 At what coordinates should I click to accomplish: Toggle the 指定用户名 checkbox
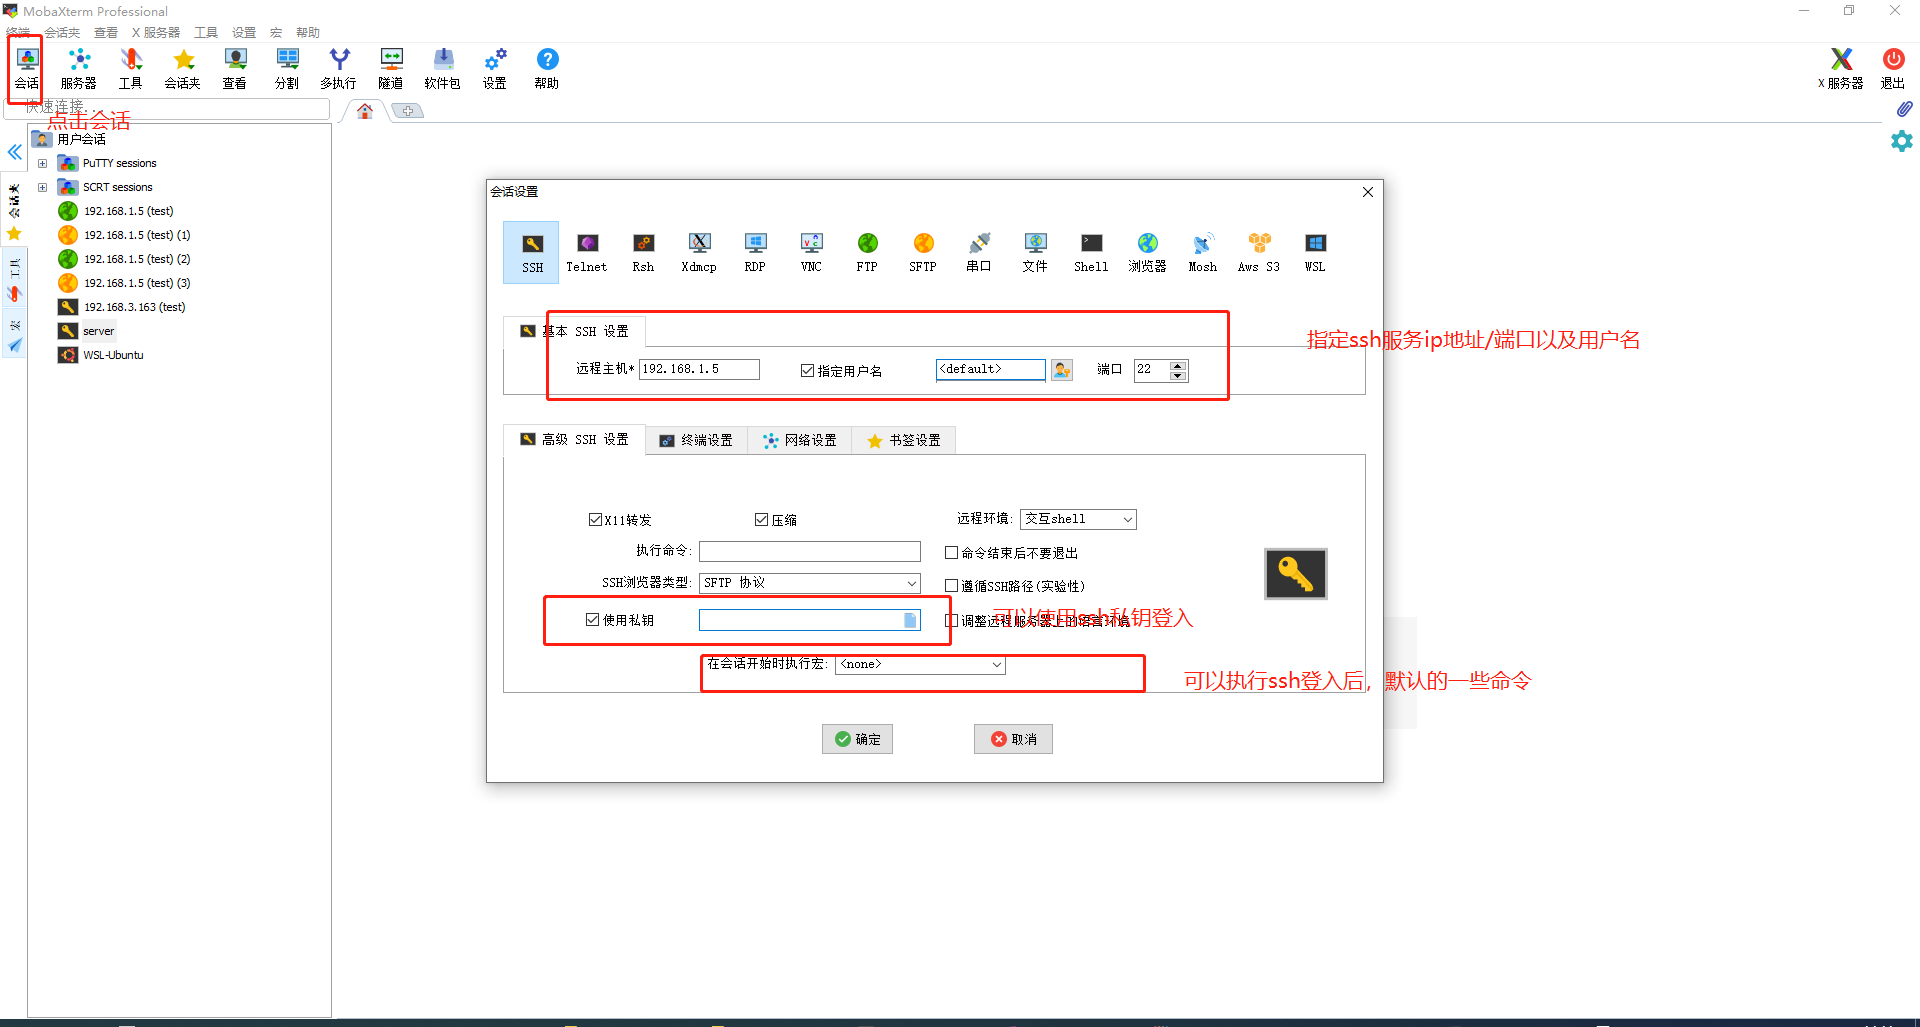[807, 371]
